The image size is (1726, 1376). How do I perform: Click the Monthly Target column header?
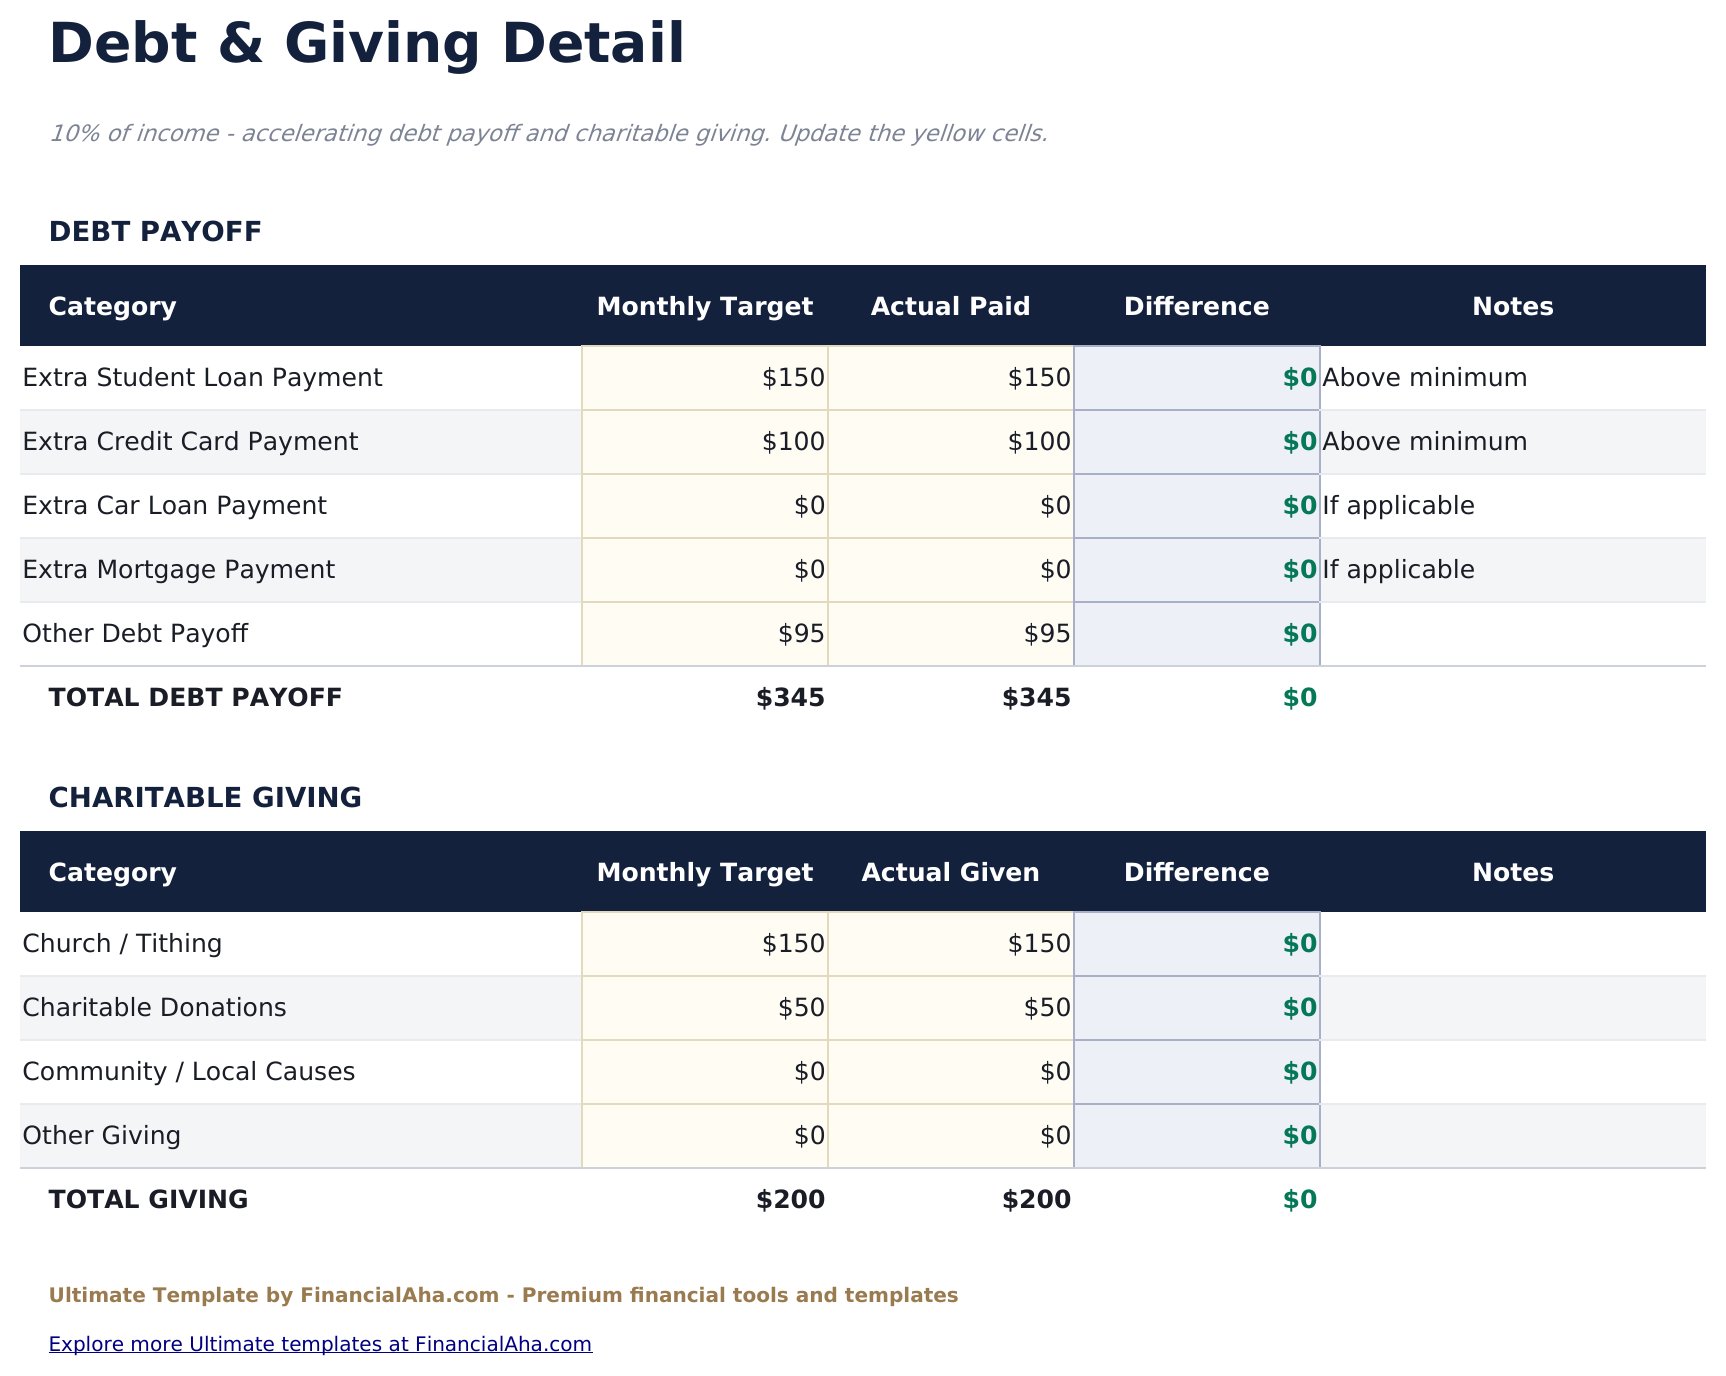[x=705, y=306]
